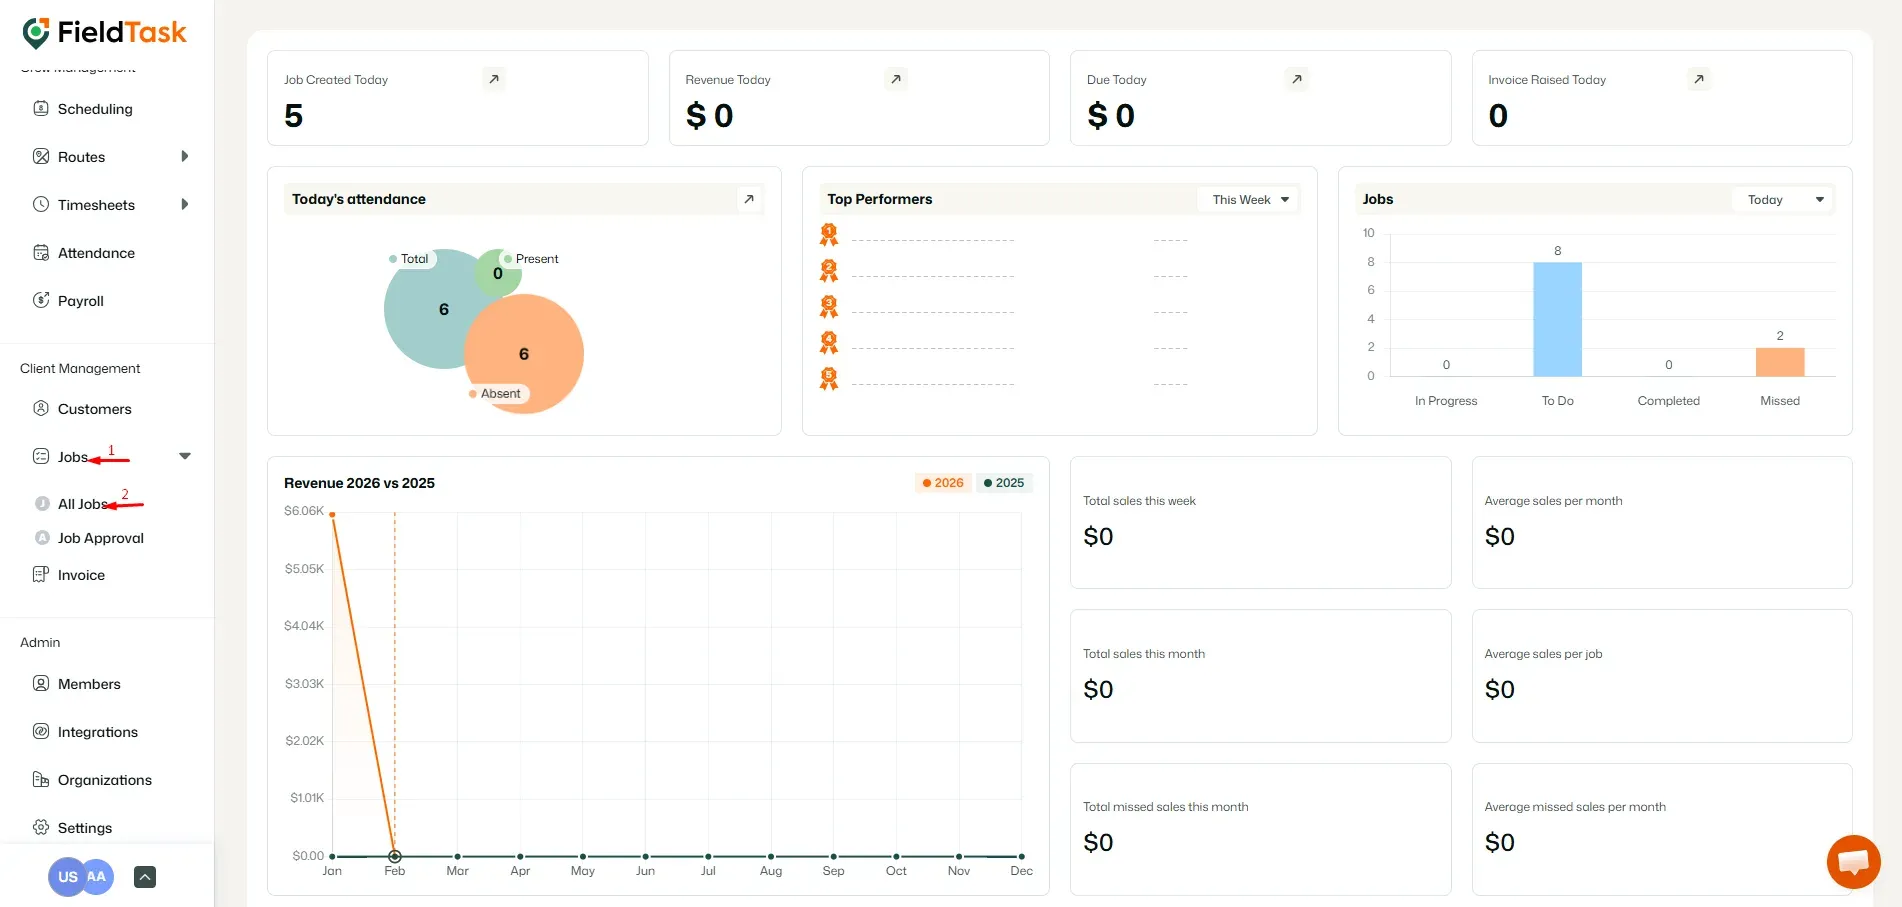Click the Absent bubble showing 6
Screen dimensions: 1902x907
(524, 353)
